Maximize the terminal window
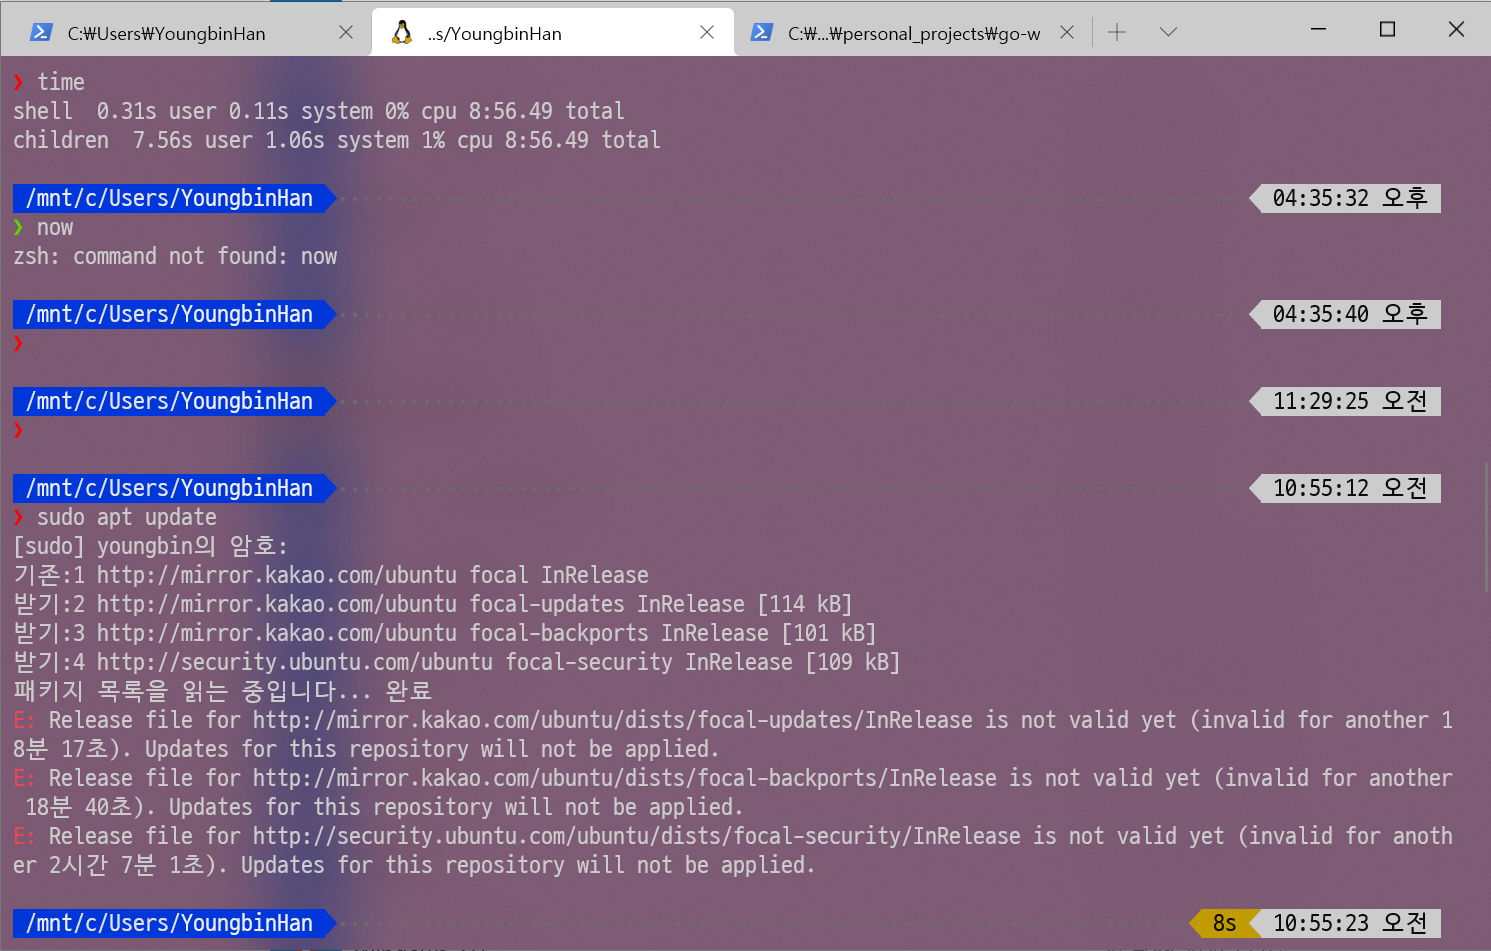Image resolution: width=1491 pixels, height=951 pixels. [1387, 30]
